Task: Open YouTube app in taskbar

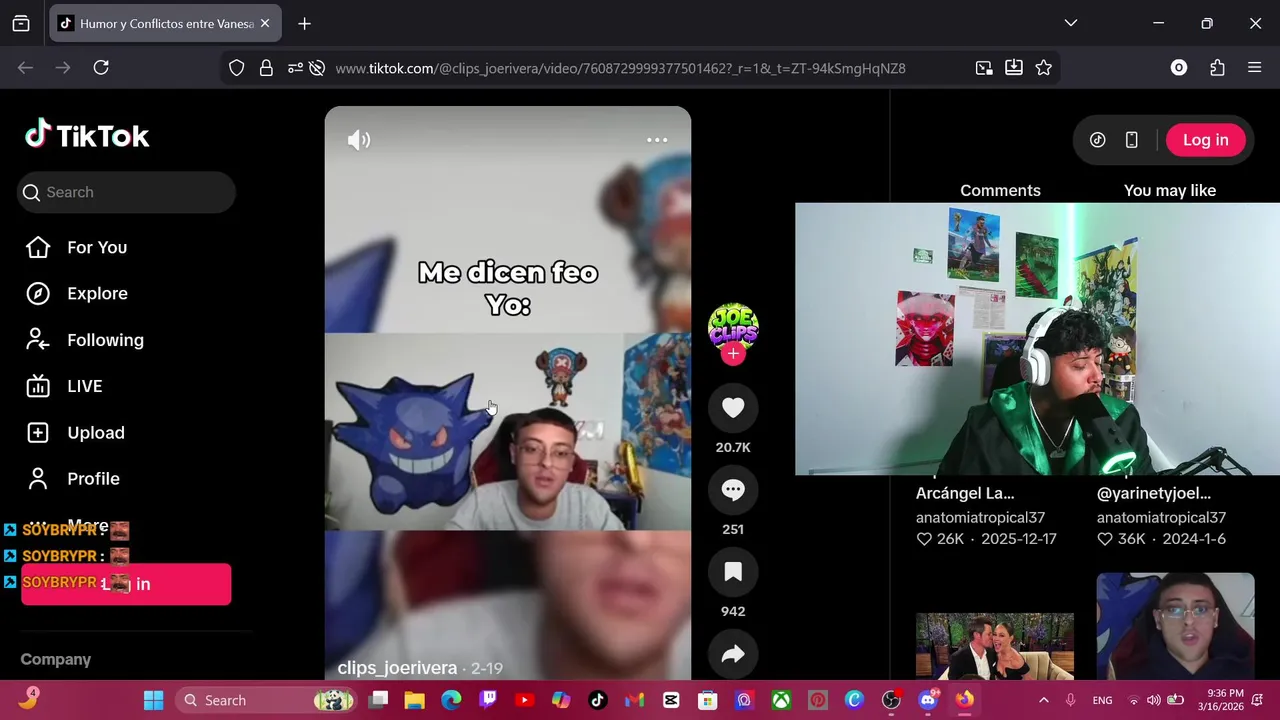Action: [x=524, y=700]
